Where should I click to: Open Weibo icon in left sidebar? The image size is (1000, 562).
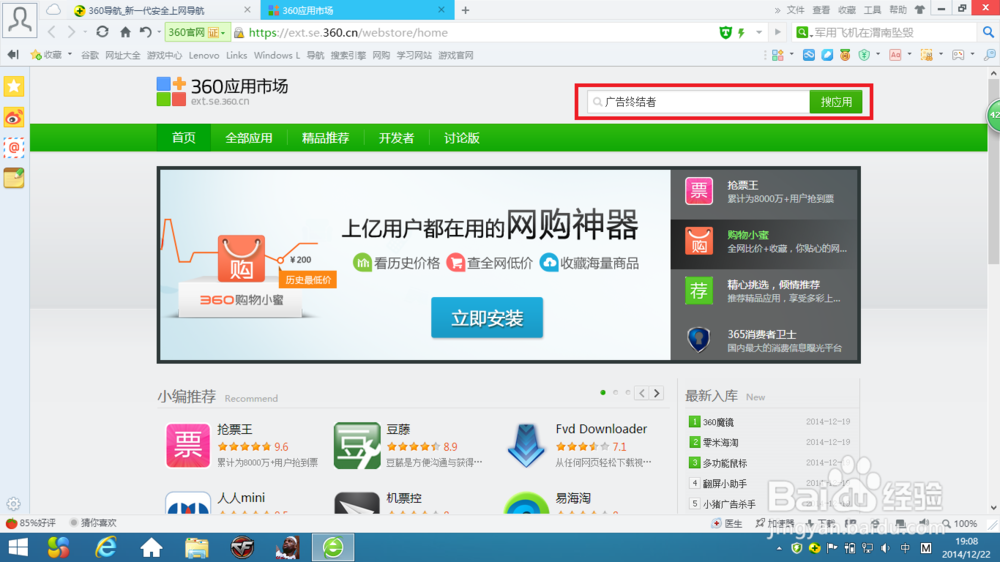14,117
